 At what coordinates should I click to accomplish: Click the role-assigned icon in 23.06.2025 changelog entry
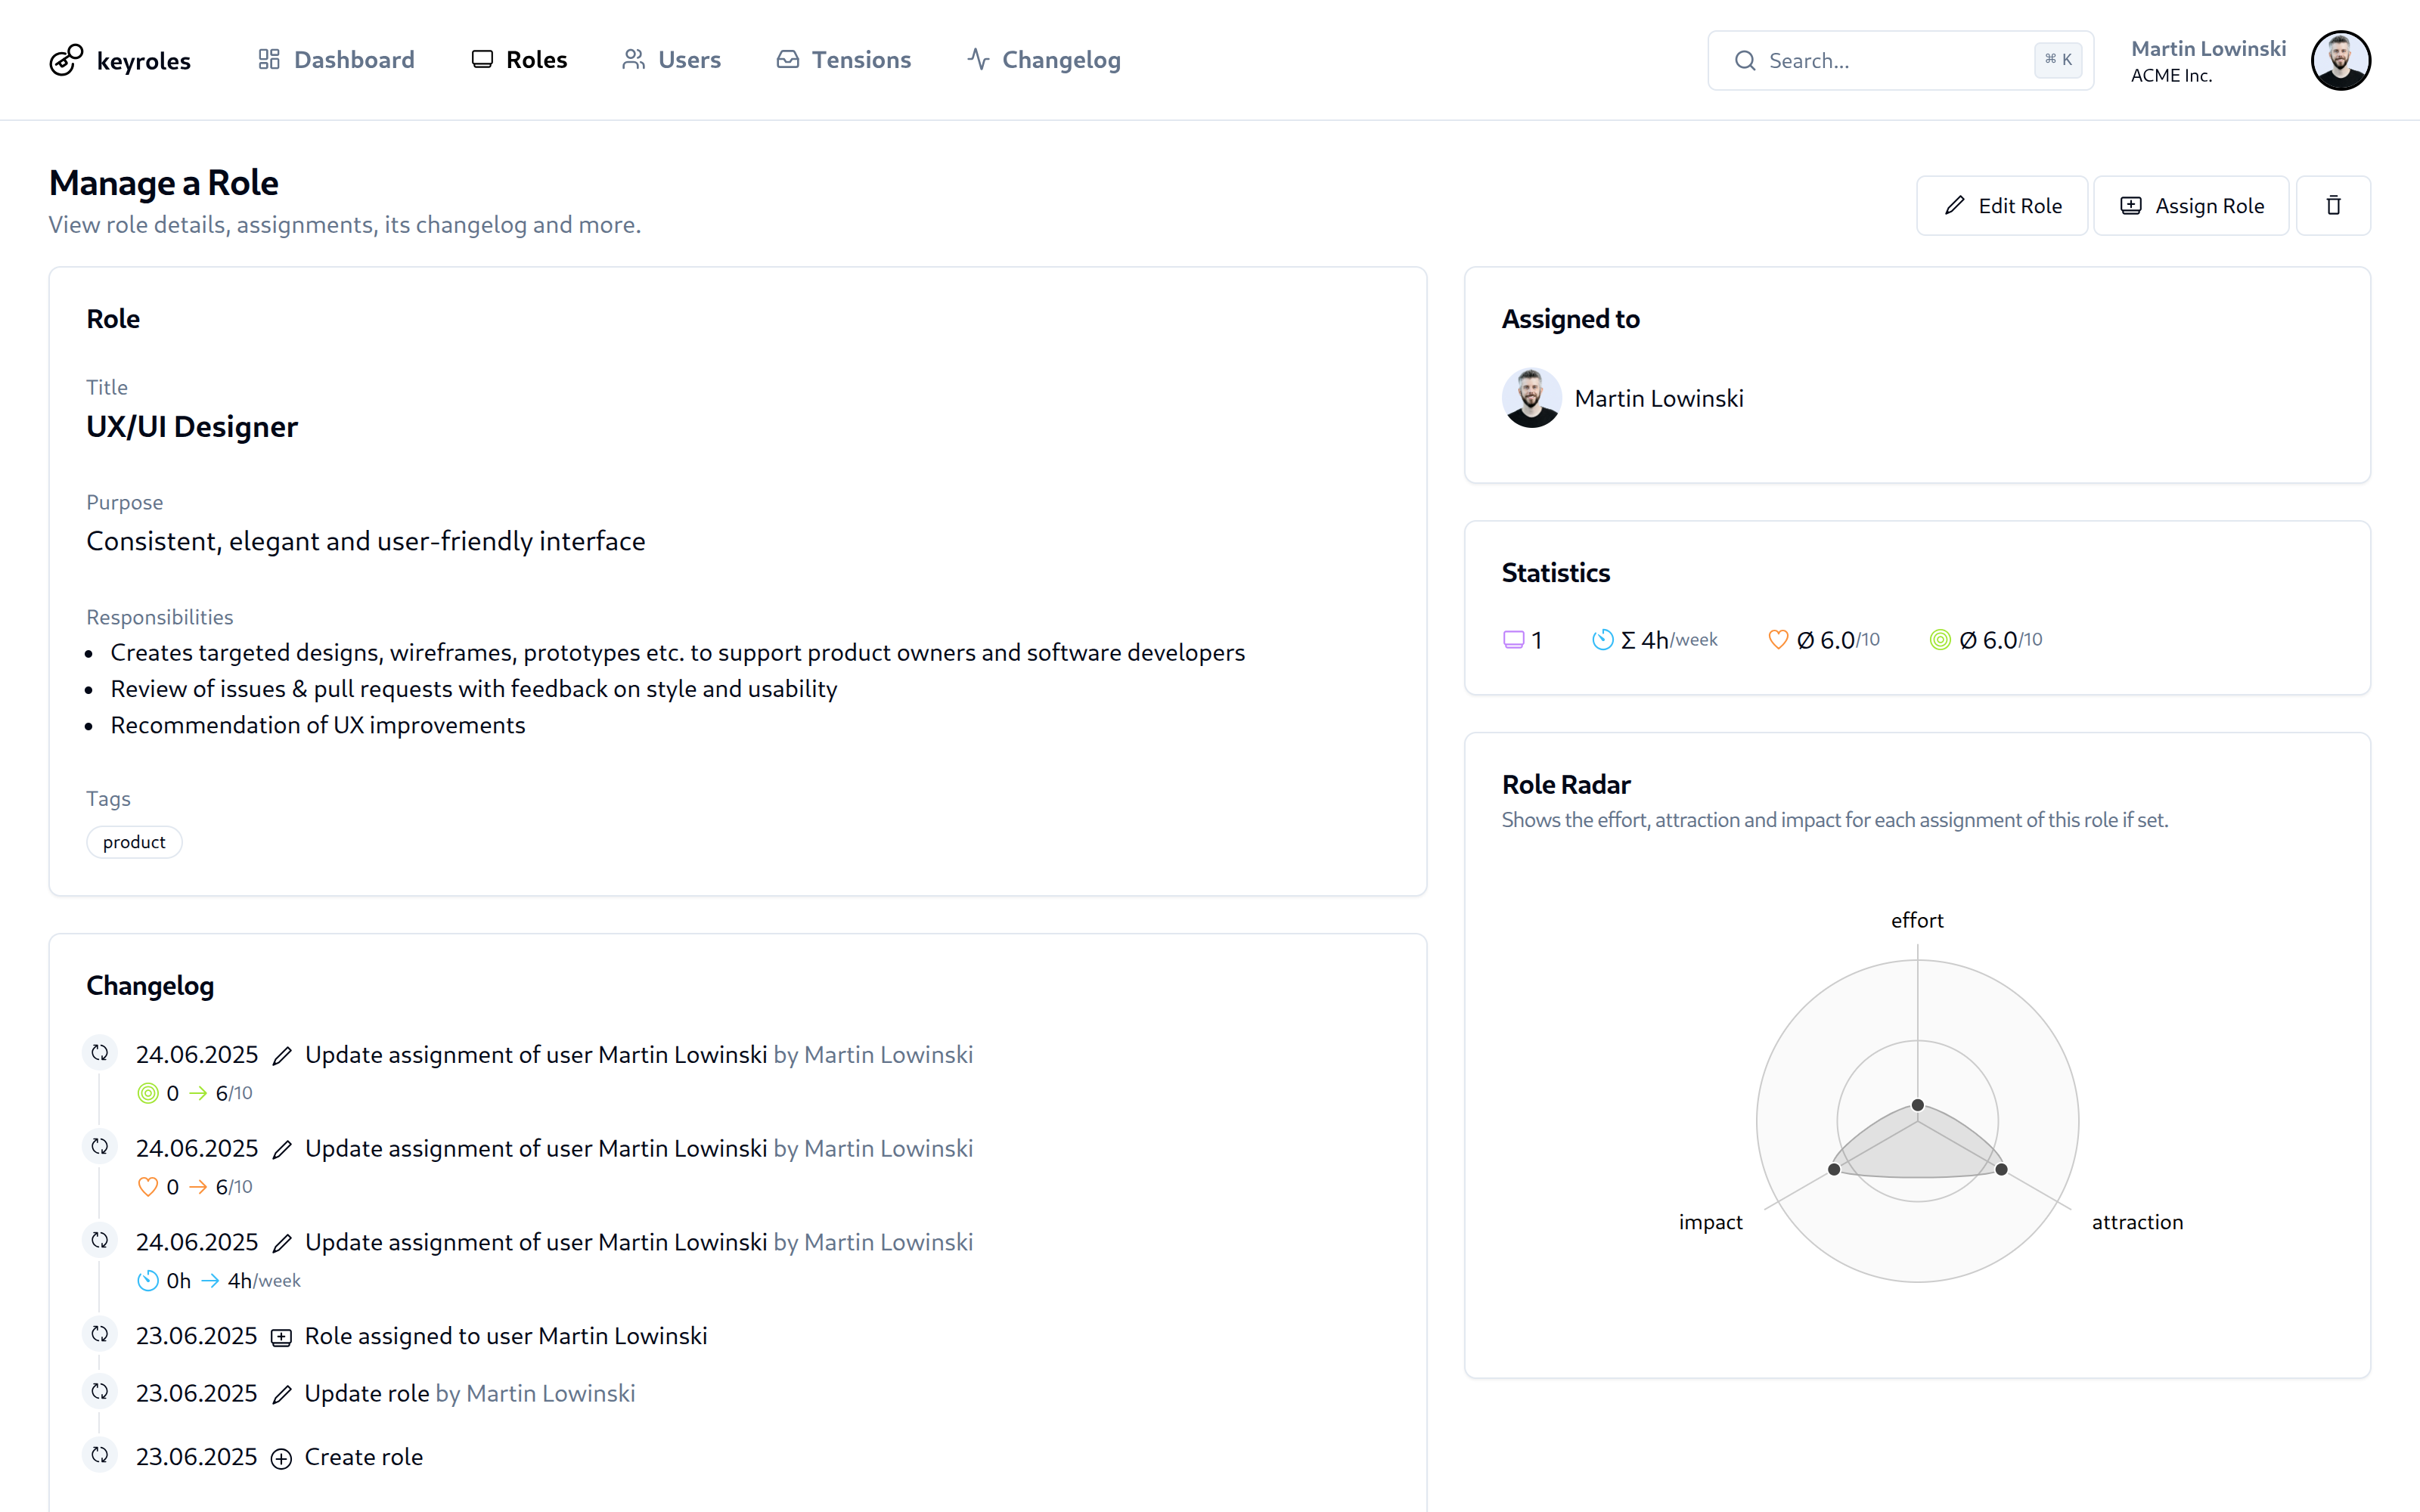coord(282,1338)
